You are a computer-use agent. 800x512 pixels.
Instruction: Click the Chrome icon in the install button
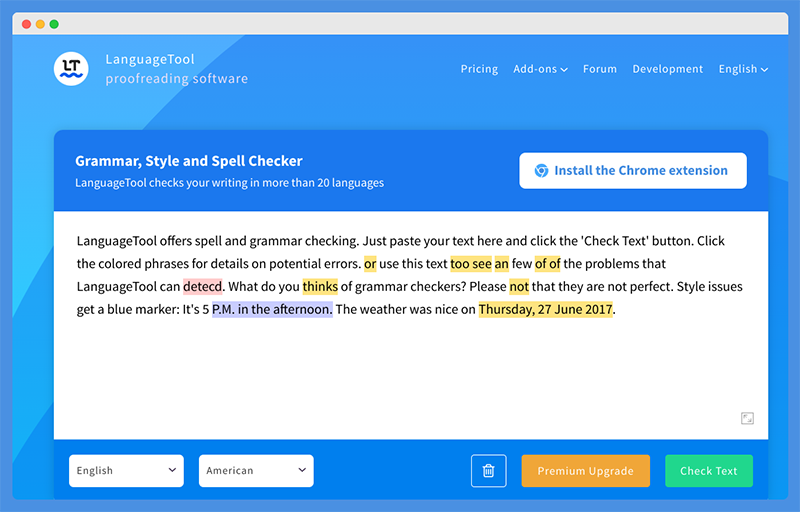click(541, 170)
